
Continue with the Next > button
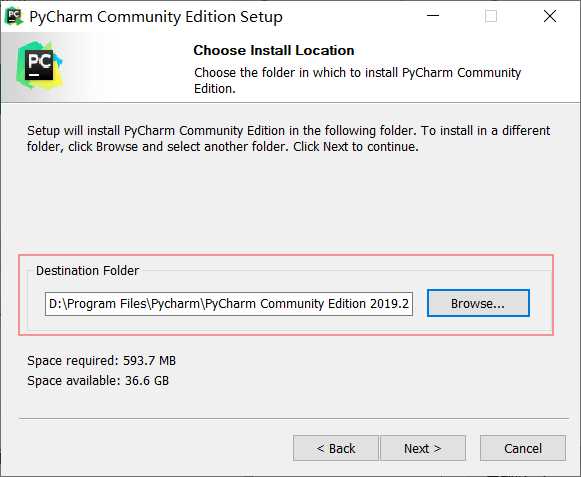tap(422, 448)
